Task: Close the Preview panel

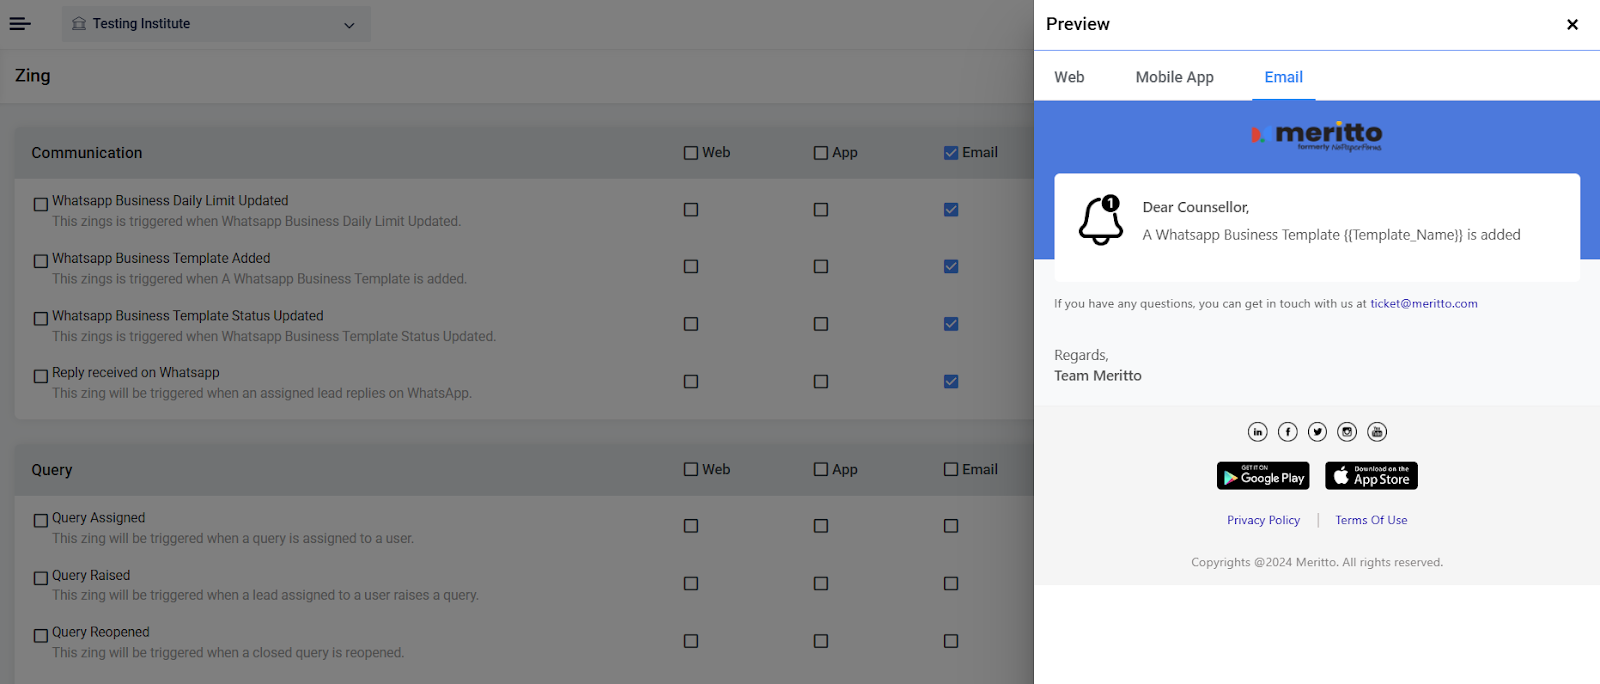Action: 1572,24
